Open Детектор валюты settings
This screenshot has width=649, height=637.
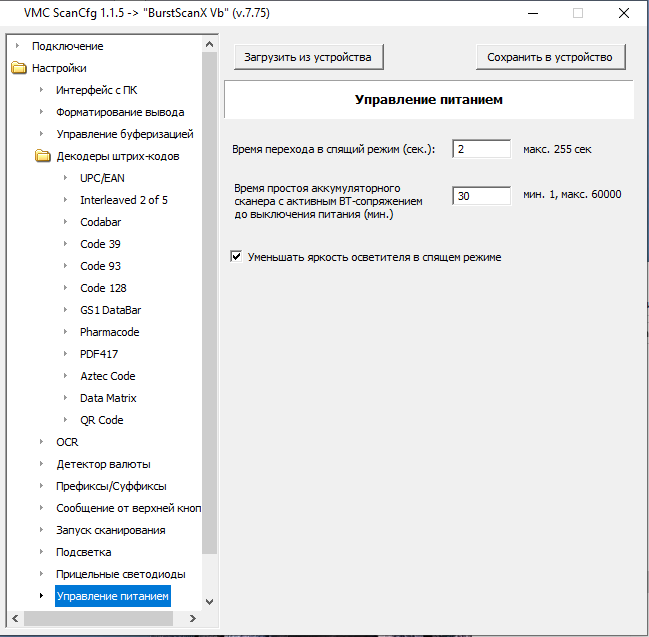[x=103, y=464]
